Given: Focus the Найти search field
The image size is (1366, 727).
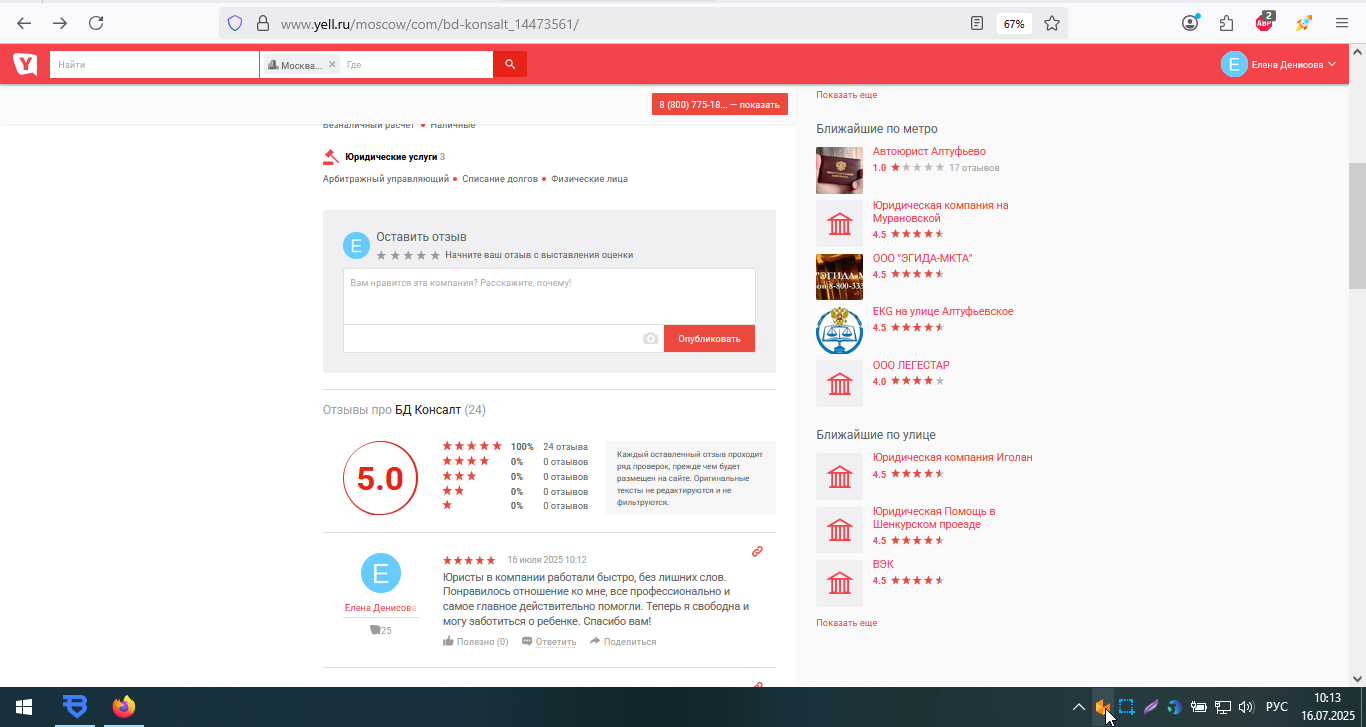Looking at the screenshot, I should pyautogui.click(x=155, y=64).
